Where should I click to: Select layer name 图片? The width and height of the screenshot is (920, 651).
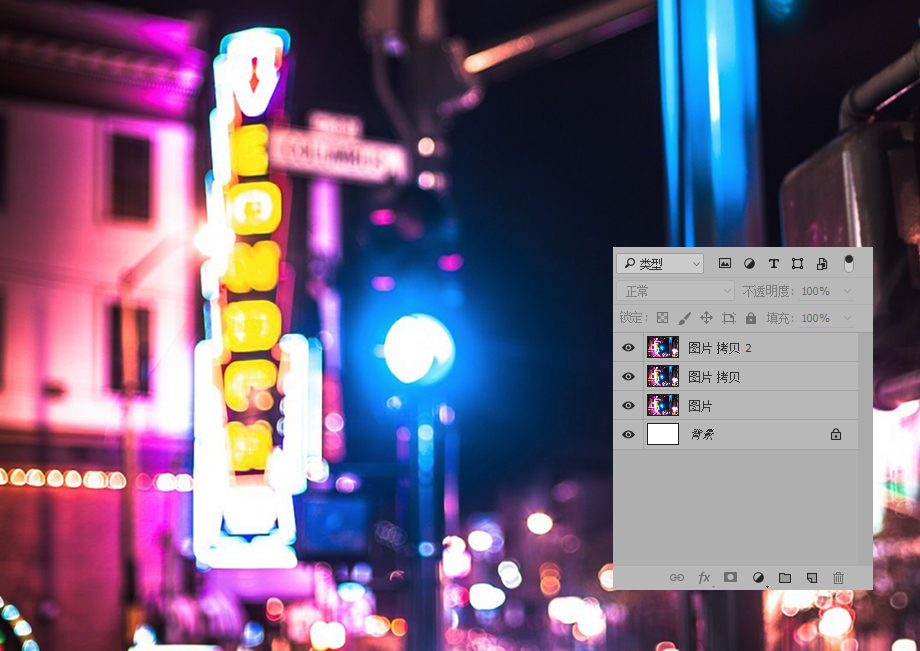pos(700,406)
